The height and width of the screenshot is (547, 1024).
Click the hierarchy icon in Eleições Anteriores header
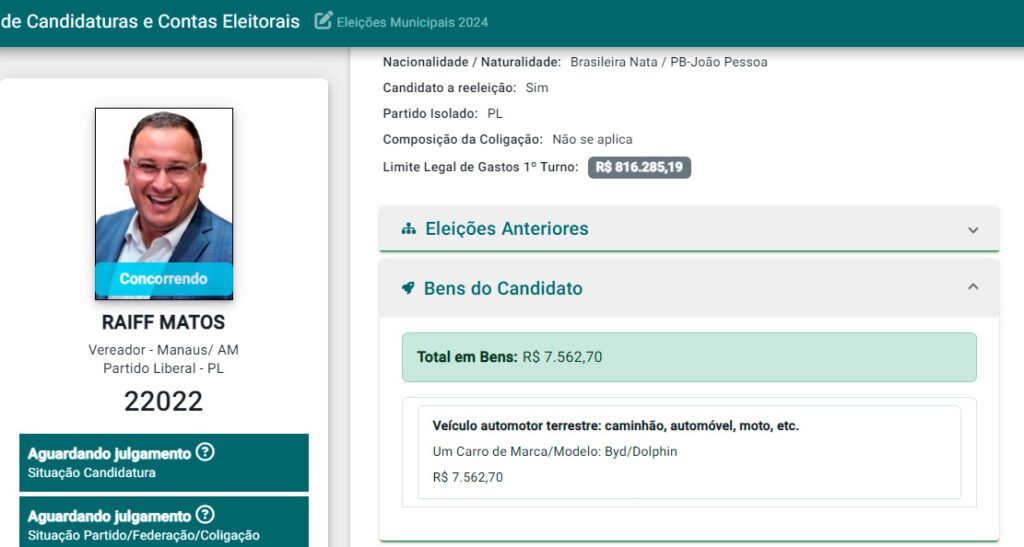coord(408,229)
